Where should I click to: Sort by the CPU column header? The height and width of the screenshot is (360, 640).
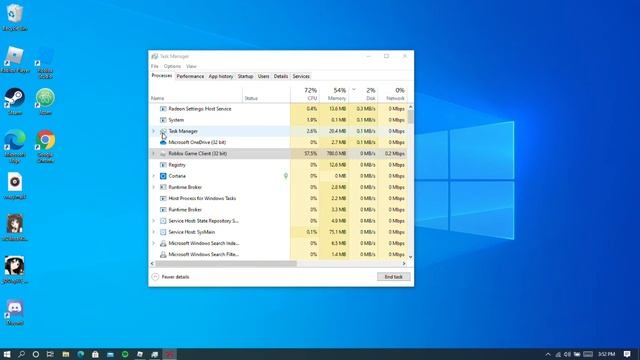pyautogui.click(x=305, y=94)
